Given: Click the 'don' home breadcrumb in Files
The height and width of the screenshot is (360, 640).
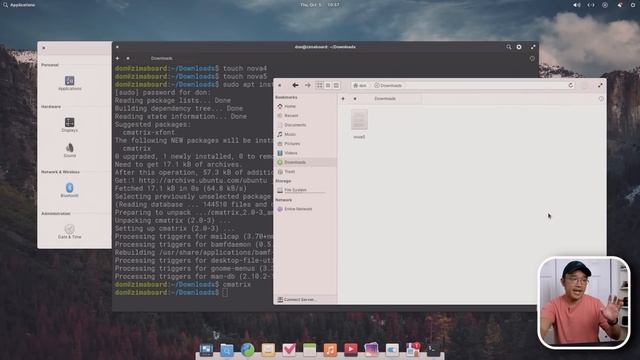Looking at the screenshot, I should pos(360,86).
